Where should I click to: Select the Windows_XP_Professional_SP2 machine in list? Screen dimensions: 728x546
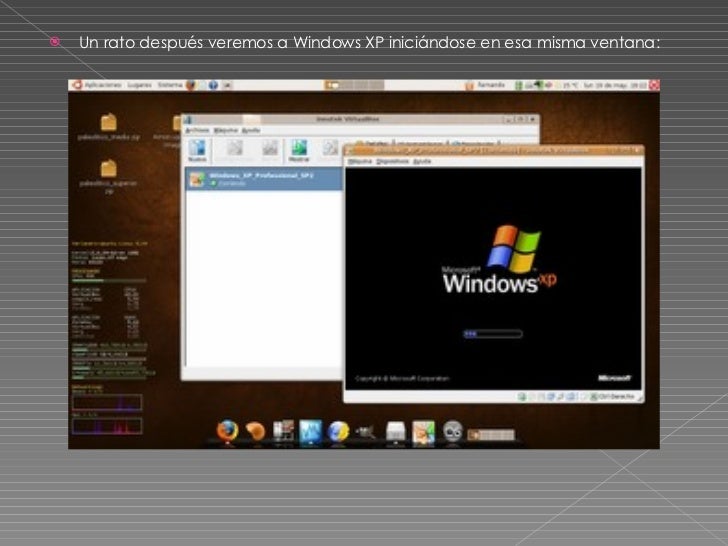point(265,179)
